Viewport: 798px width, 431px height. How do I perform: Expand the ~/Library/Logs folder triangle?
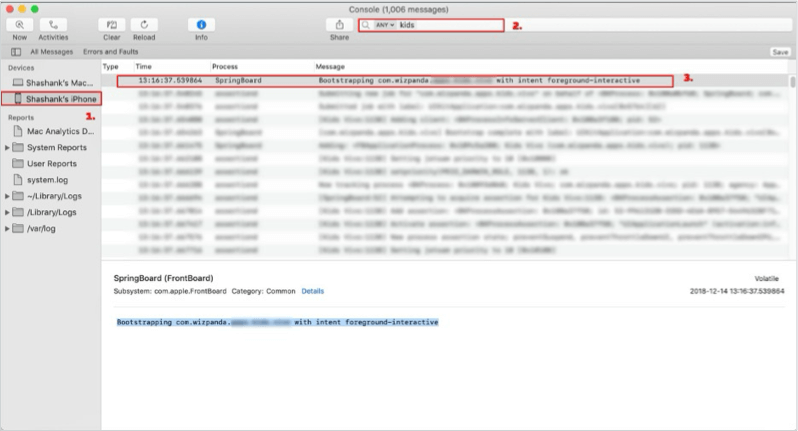(7, 196)
